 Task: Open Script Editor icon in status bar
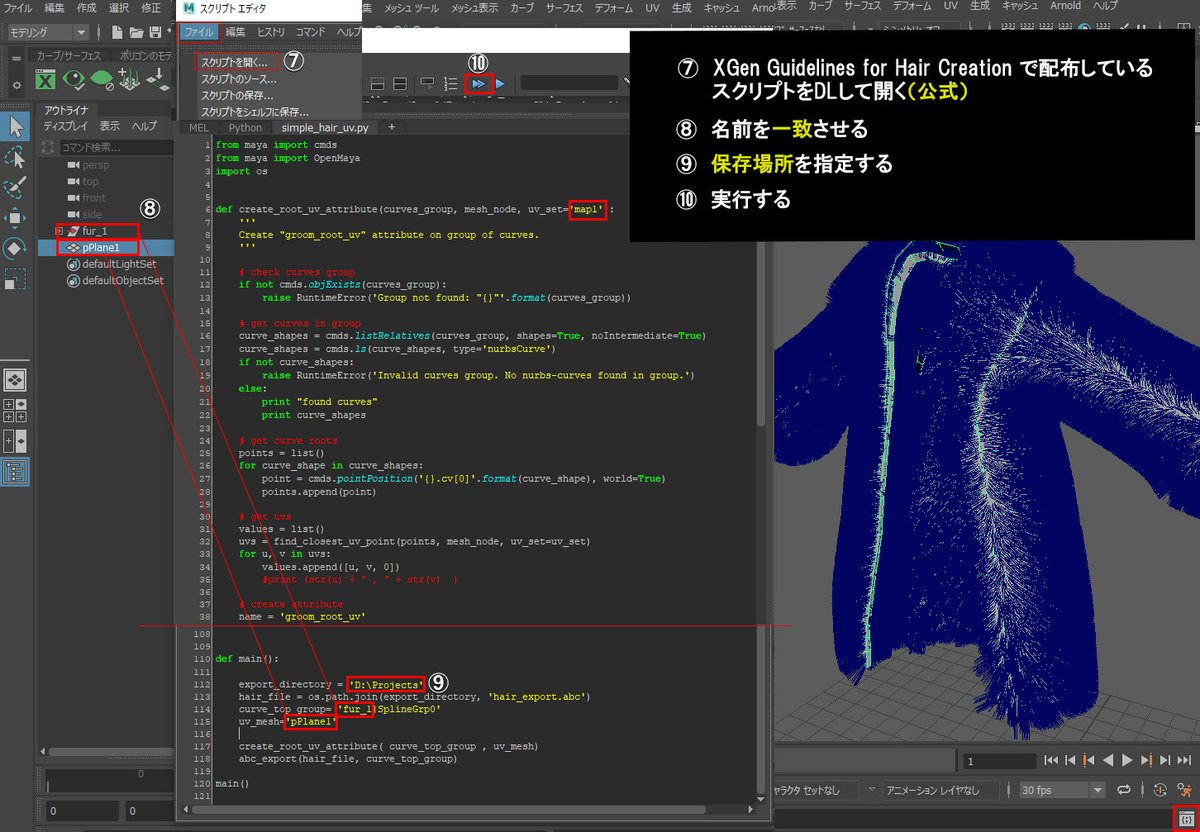tap(1186, 818)
